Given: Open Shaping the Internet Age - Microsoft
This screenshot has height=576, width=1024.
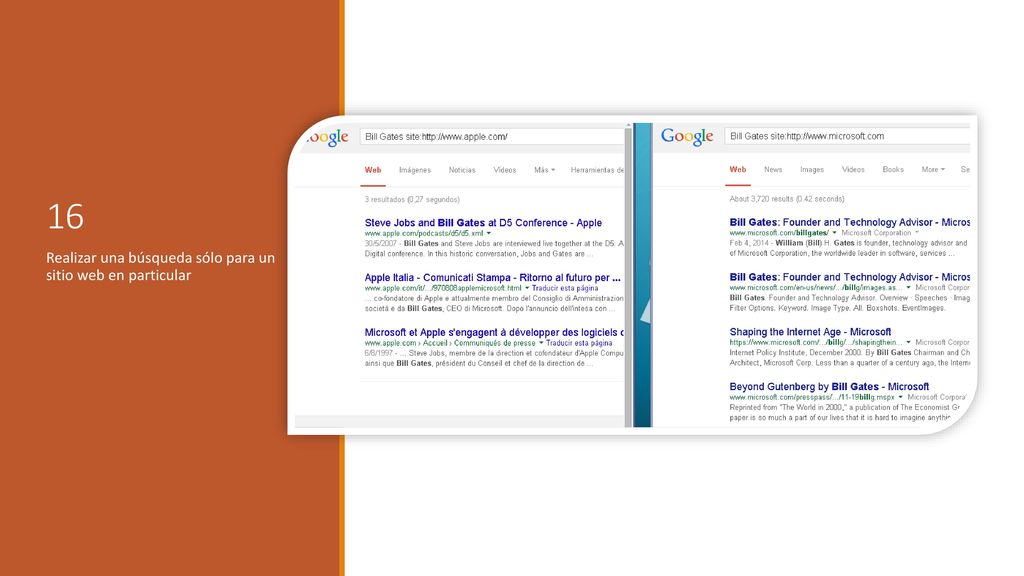Looking at the screenshot, I should 810,332.
